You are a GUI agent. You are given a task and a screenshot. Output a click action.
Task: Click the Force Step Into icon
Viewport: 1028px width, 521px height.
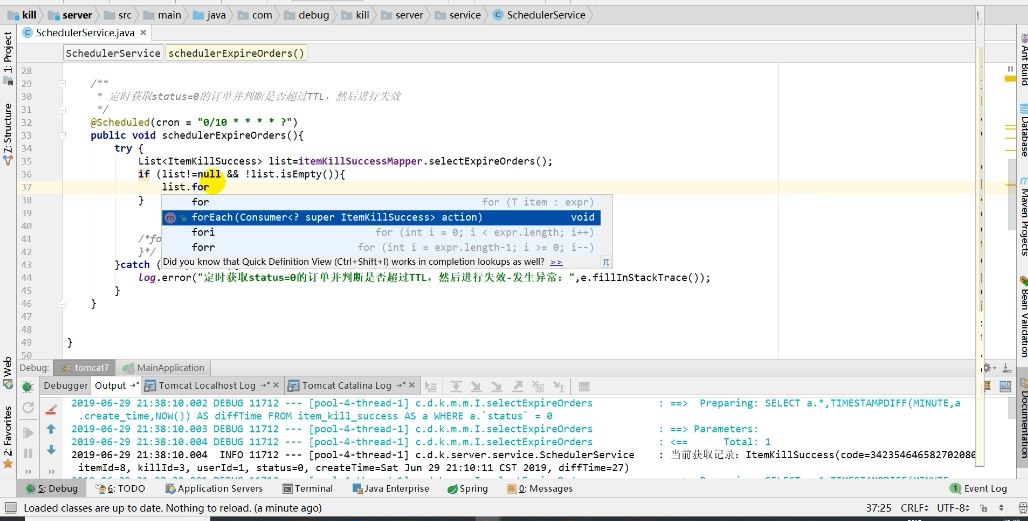(x=497, y=387)
